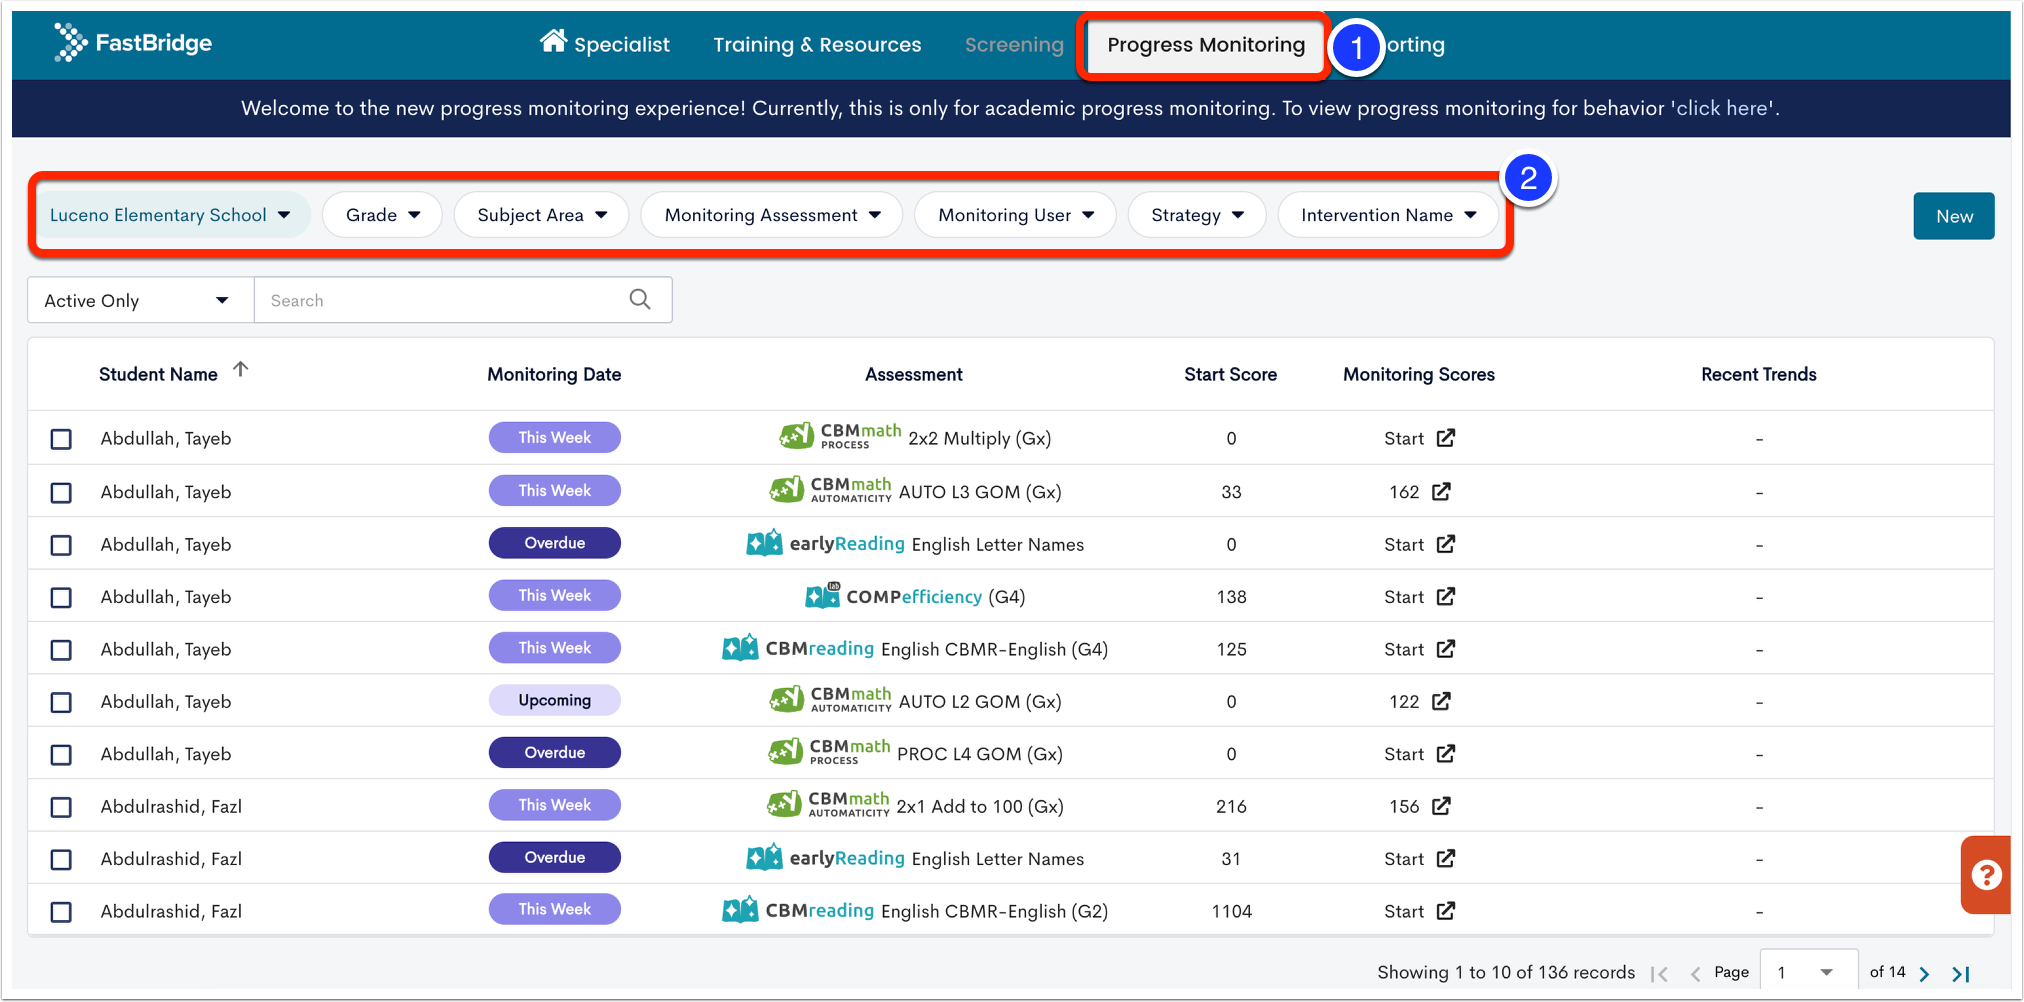Click the FastBridge logo
The height and width of the screenshot is (1002, 2024).
click(133, 43)
